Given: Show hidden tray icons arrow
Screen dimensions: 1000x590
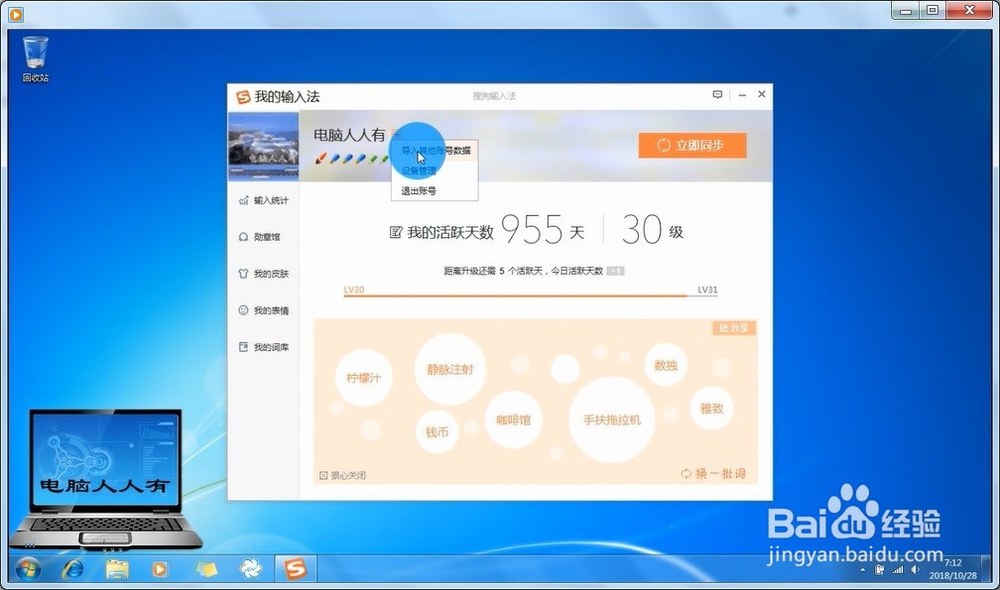Looking at the screenshot, I should (x=862, y=570).
